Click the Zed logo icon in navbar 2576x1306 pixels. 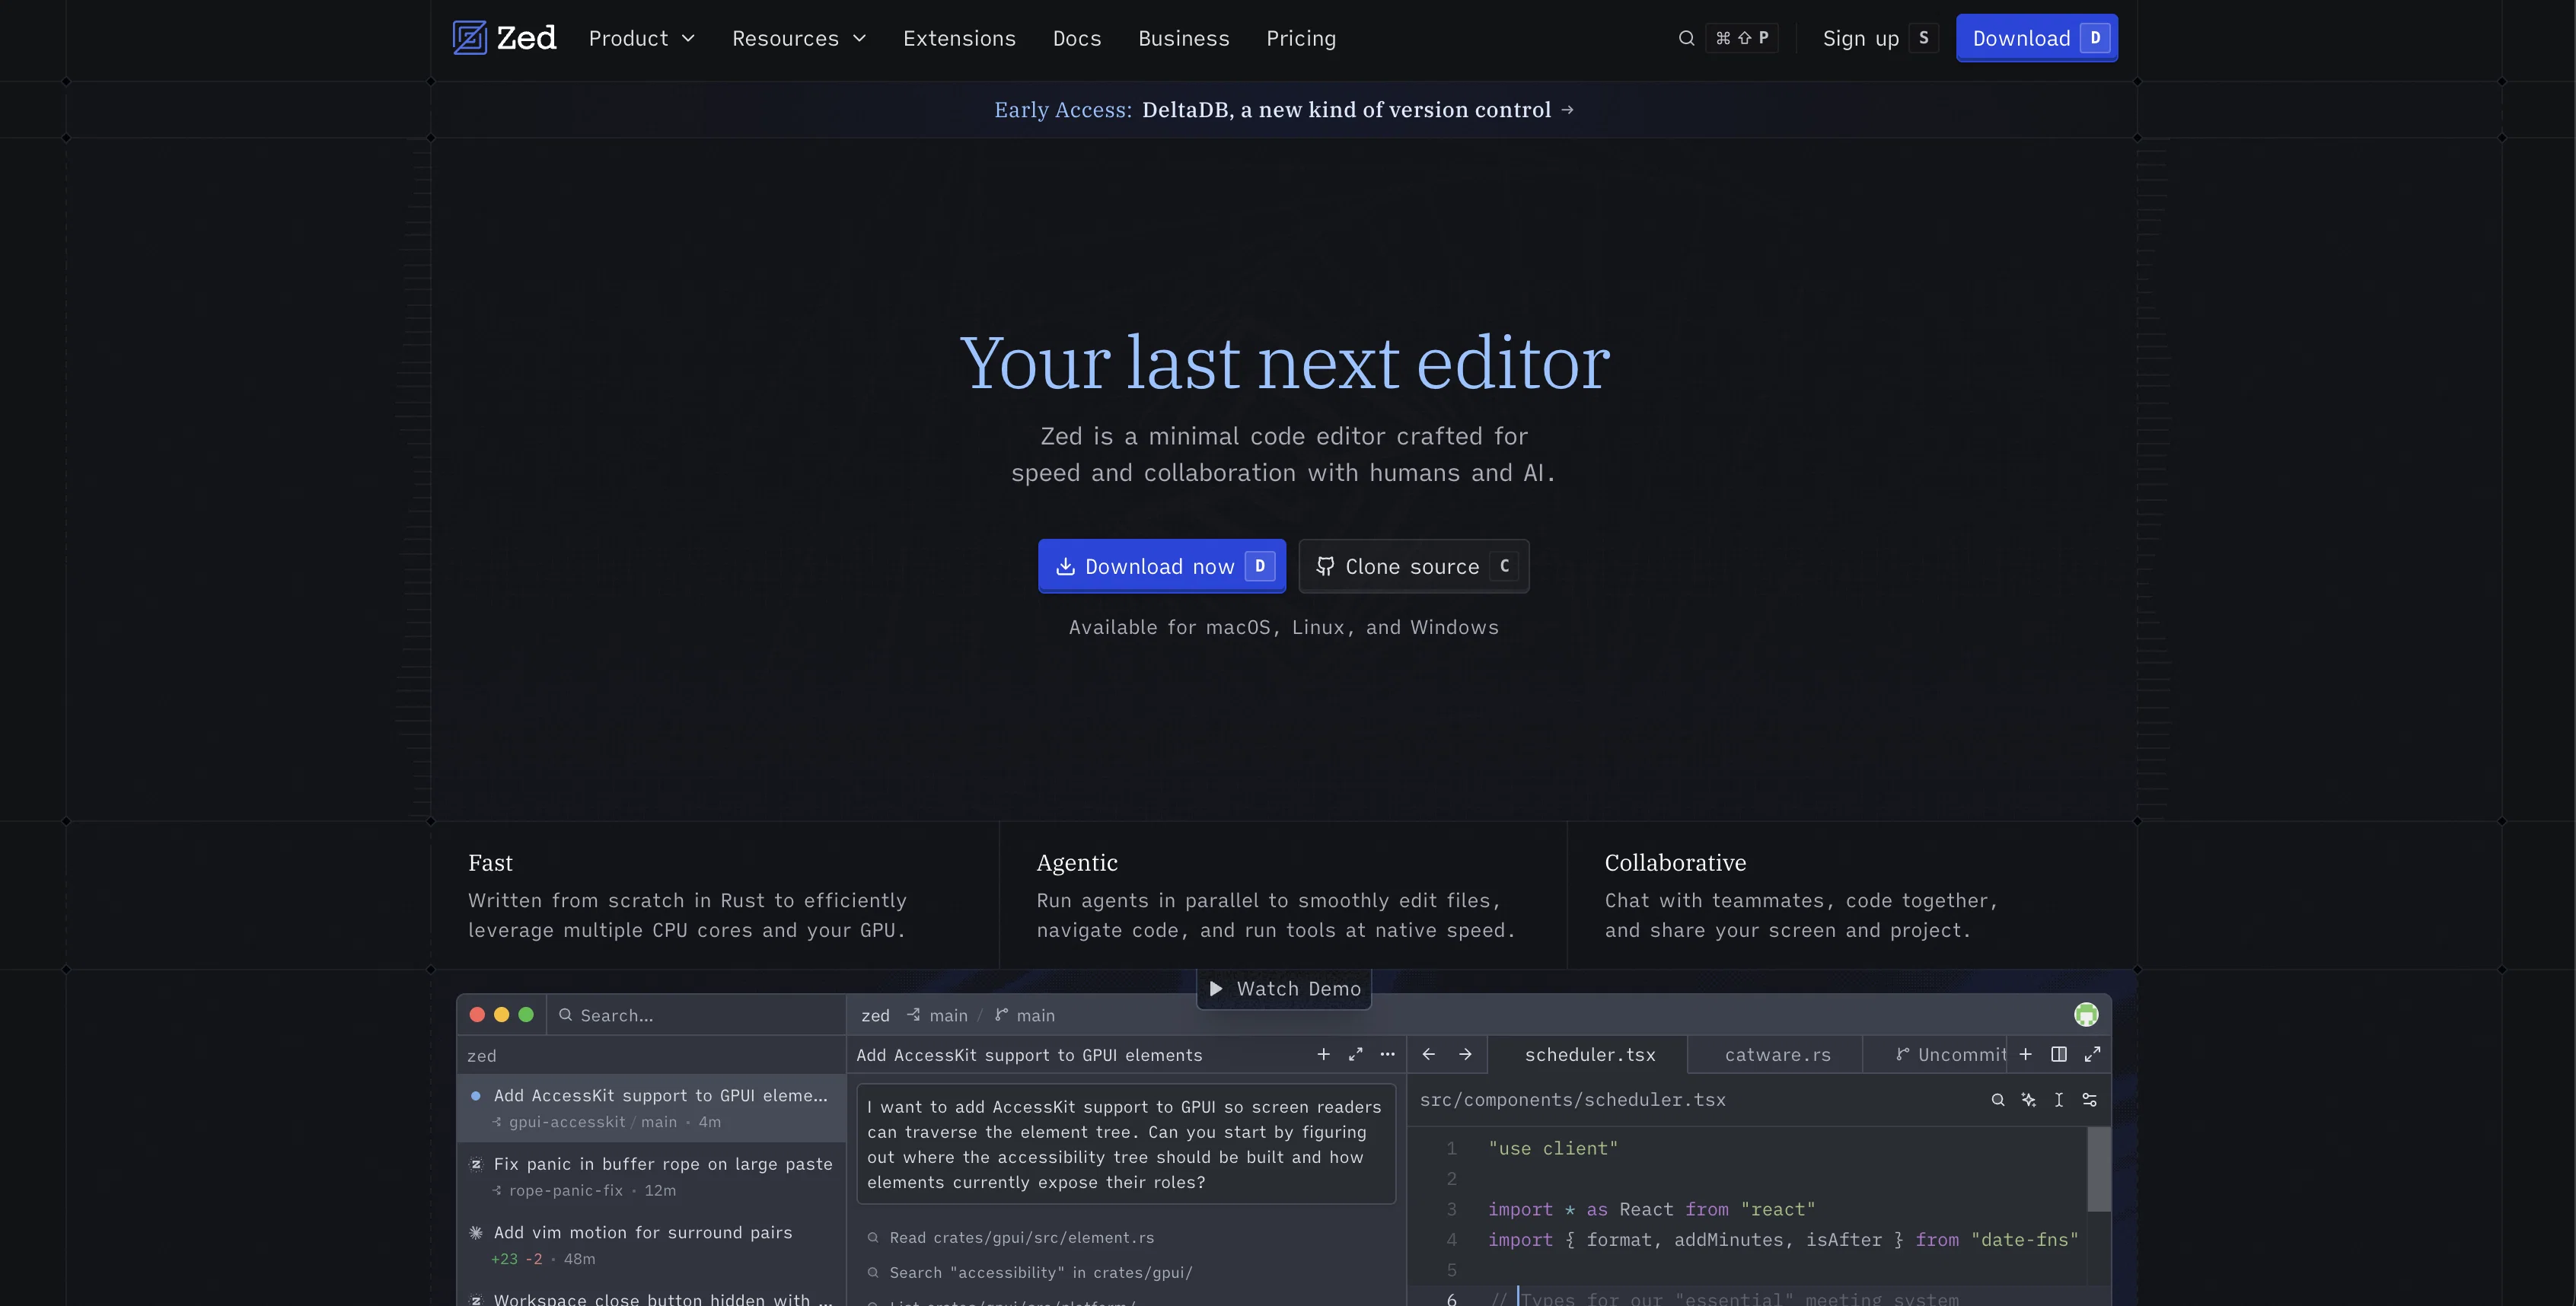469,38
